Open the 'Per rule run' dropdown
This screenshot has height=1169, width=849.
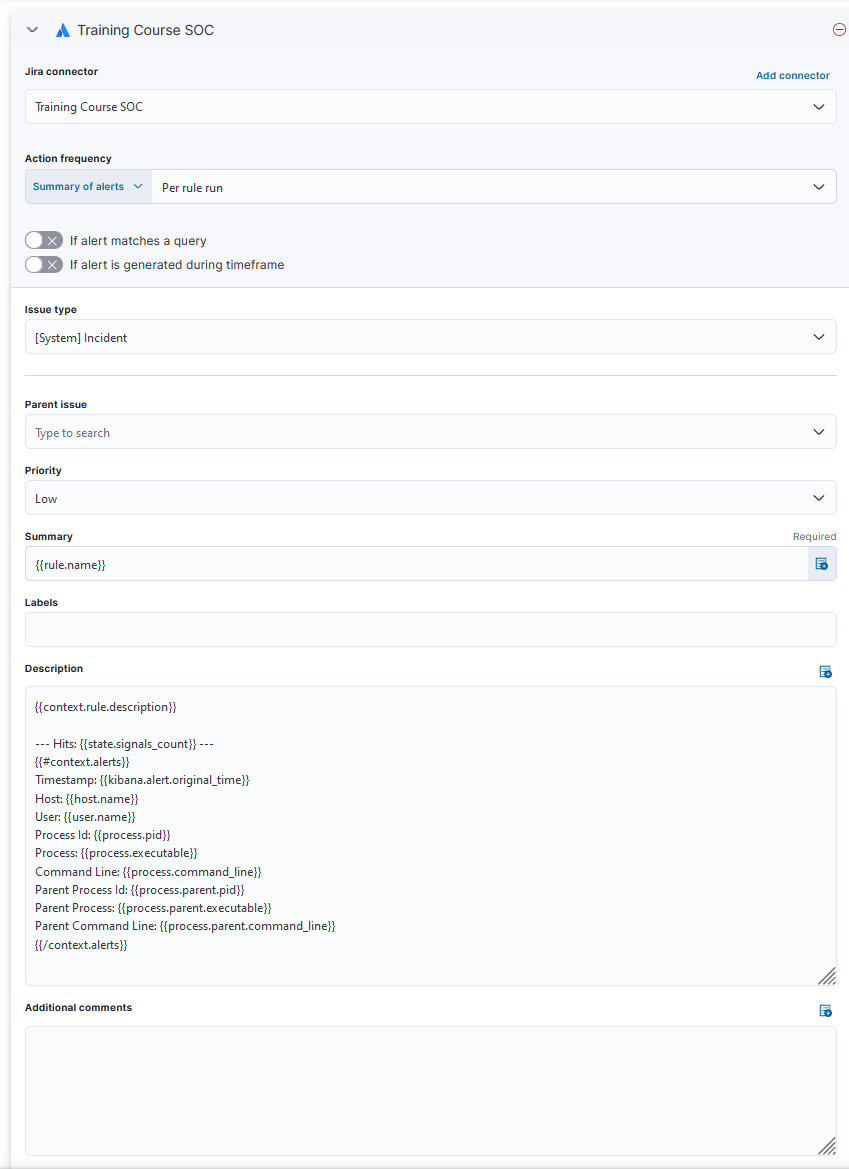[x=494, y=187]
